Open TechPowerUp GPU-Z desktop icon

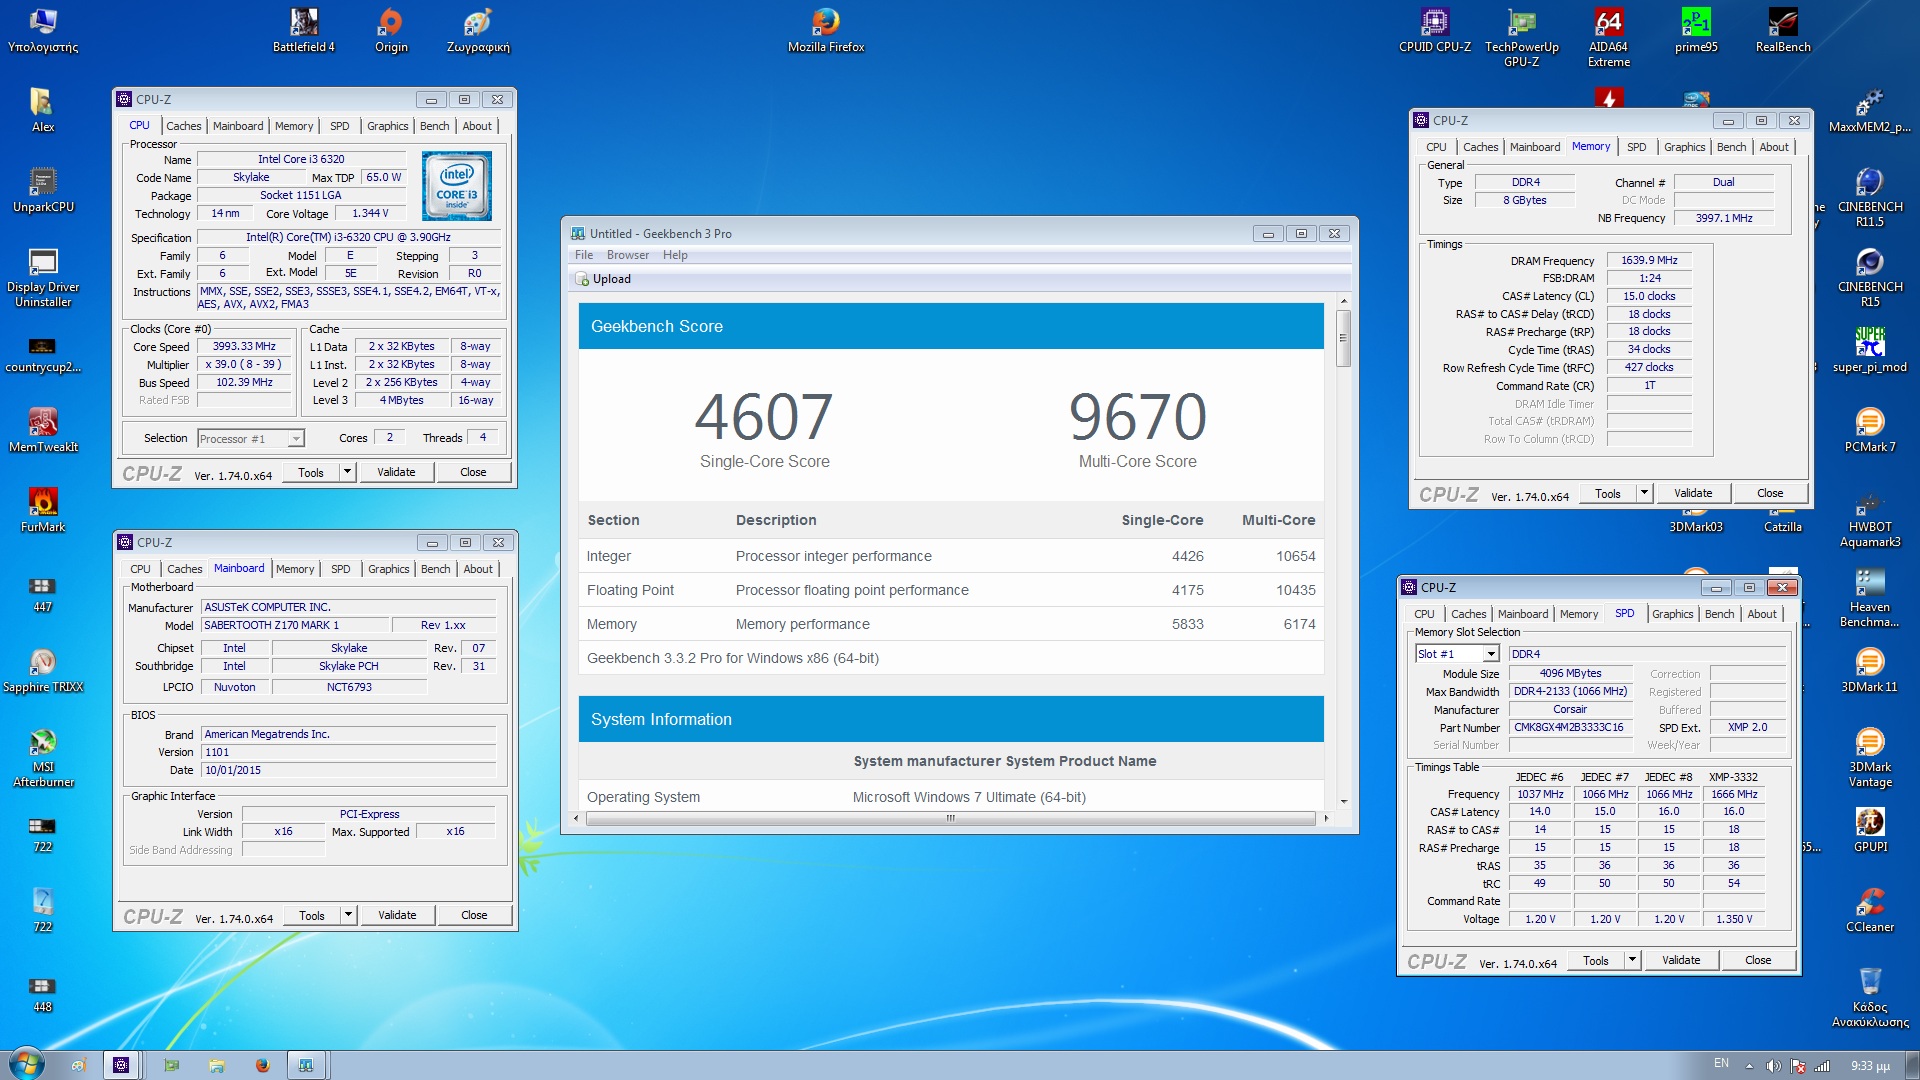click(x=1522, y=38)
